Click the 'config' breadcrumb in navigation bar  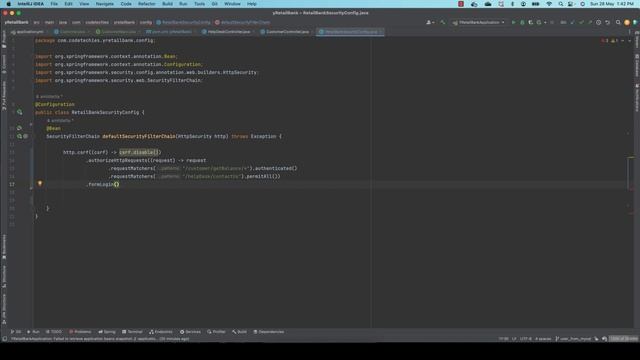click(145, 22)
